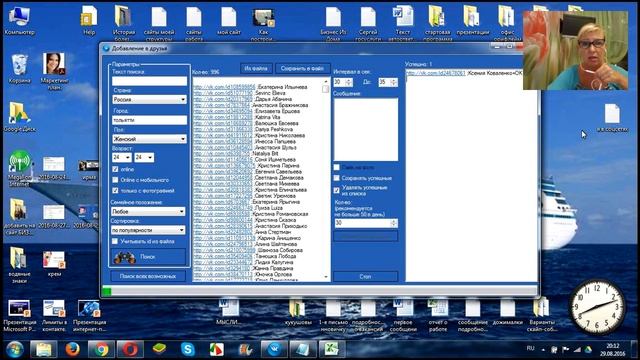Open the водяные знаки folder
This screenshot has width=640, height=360.
click(19, 265)
